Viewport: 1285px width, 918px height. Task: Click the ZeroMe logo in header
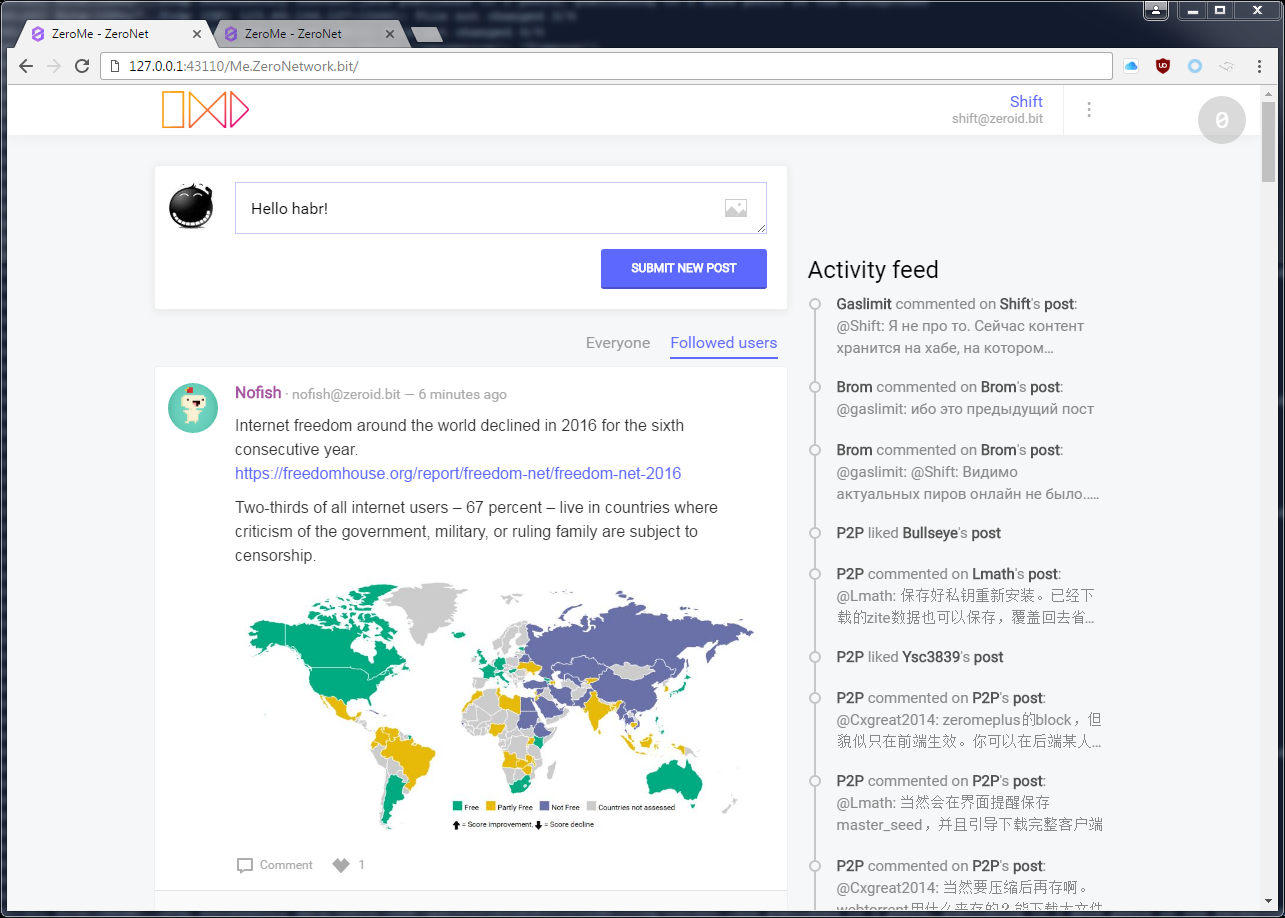[x=205, y=110]
